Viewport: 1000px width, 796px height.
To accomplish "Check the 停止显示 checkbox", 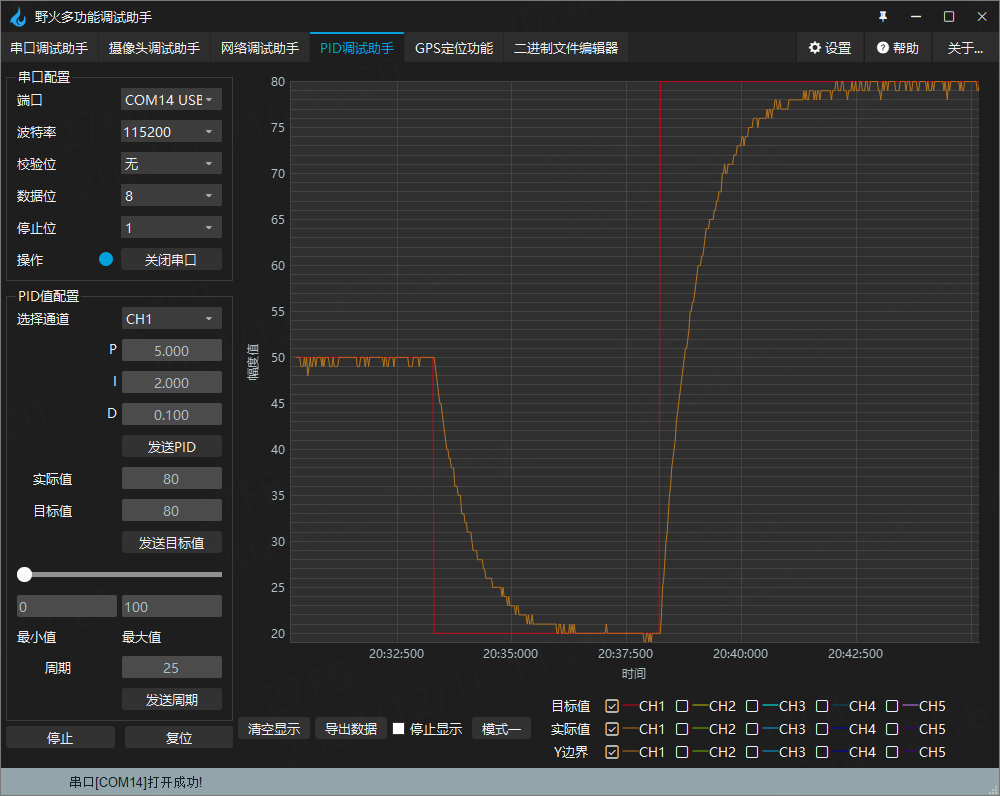I will tap(399, 728).
